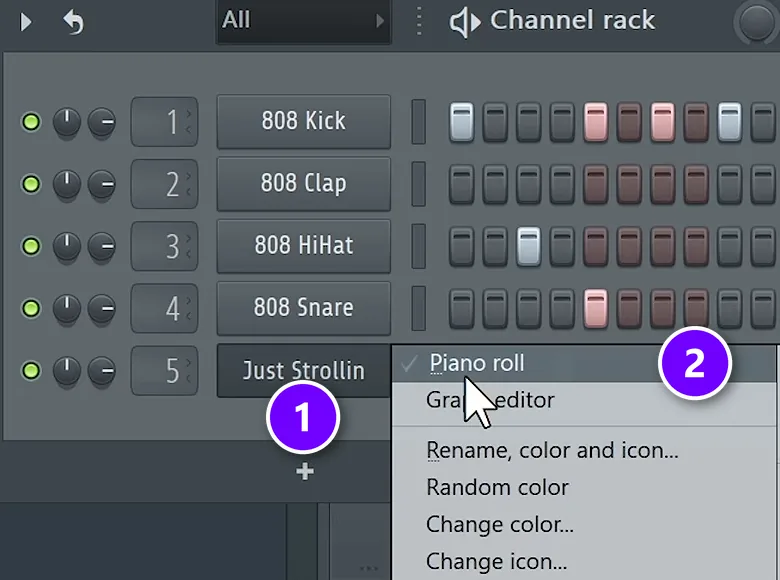Image resolution: width=780 pixels, height=580 pixels.
Task: Click the 808 Kick volume knob
Action: click(x=102, y=122)
